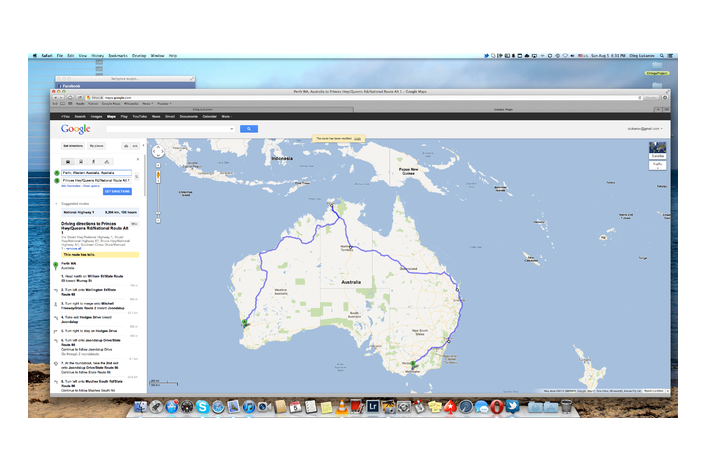The width and height of the screenshot is (705, 470).
Task: Open Skype from the dock
Action: coord(202,407)
